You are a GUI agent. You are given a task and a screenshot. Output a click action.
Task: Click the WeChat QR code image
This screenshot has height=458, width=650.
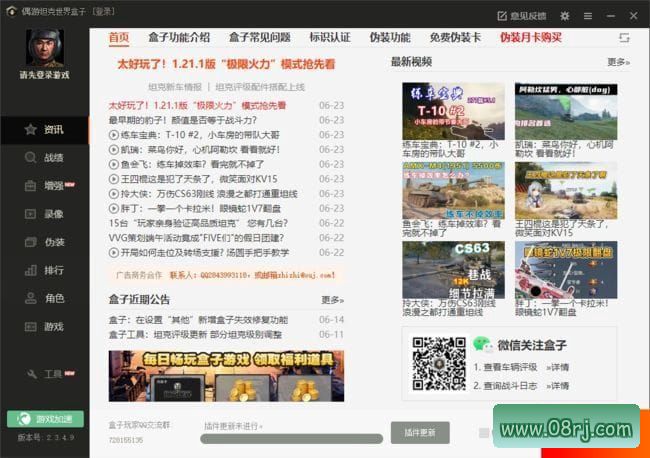(439, 363)
